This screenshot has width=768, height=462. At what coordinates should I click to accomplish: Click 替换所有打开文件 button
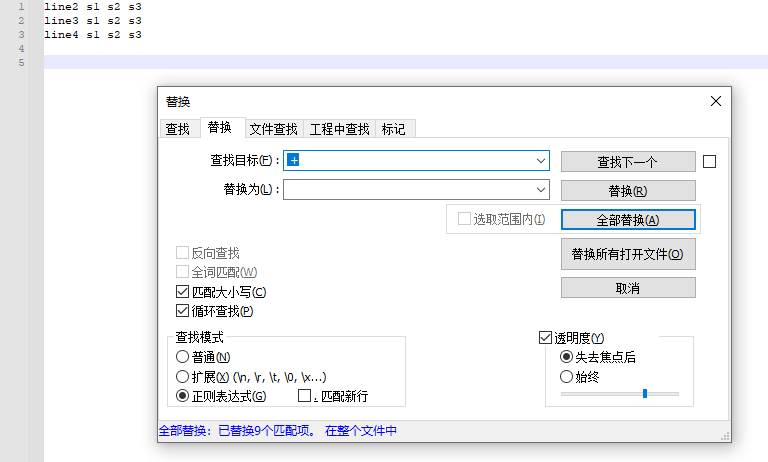tap(627, 254)
